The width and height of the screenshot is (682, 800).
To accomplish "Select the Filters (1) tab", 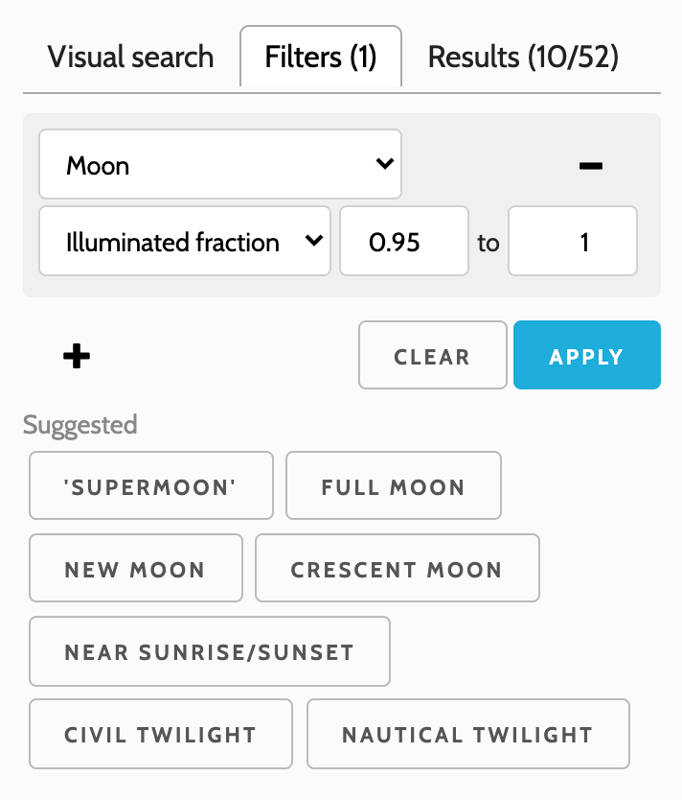I will [x=320, y=57].
